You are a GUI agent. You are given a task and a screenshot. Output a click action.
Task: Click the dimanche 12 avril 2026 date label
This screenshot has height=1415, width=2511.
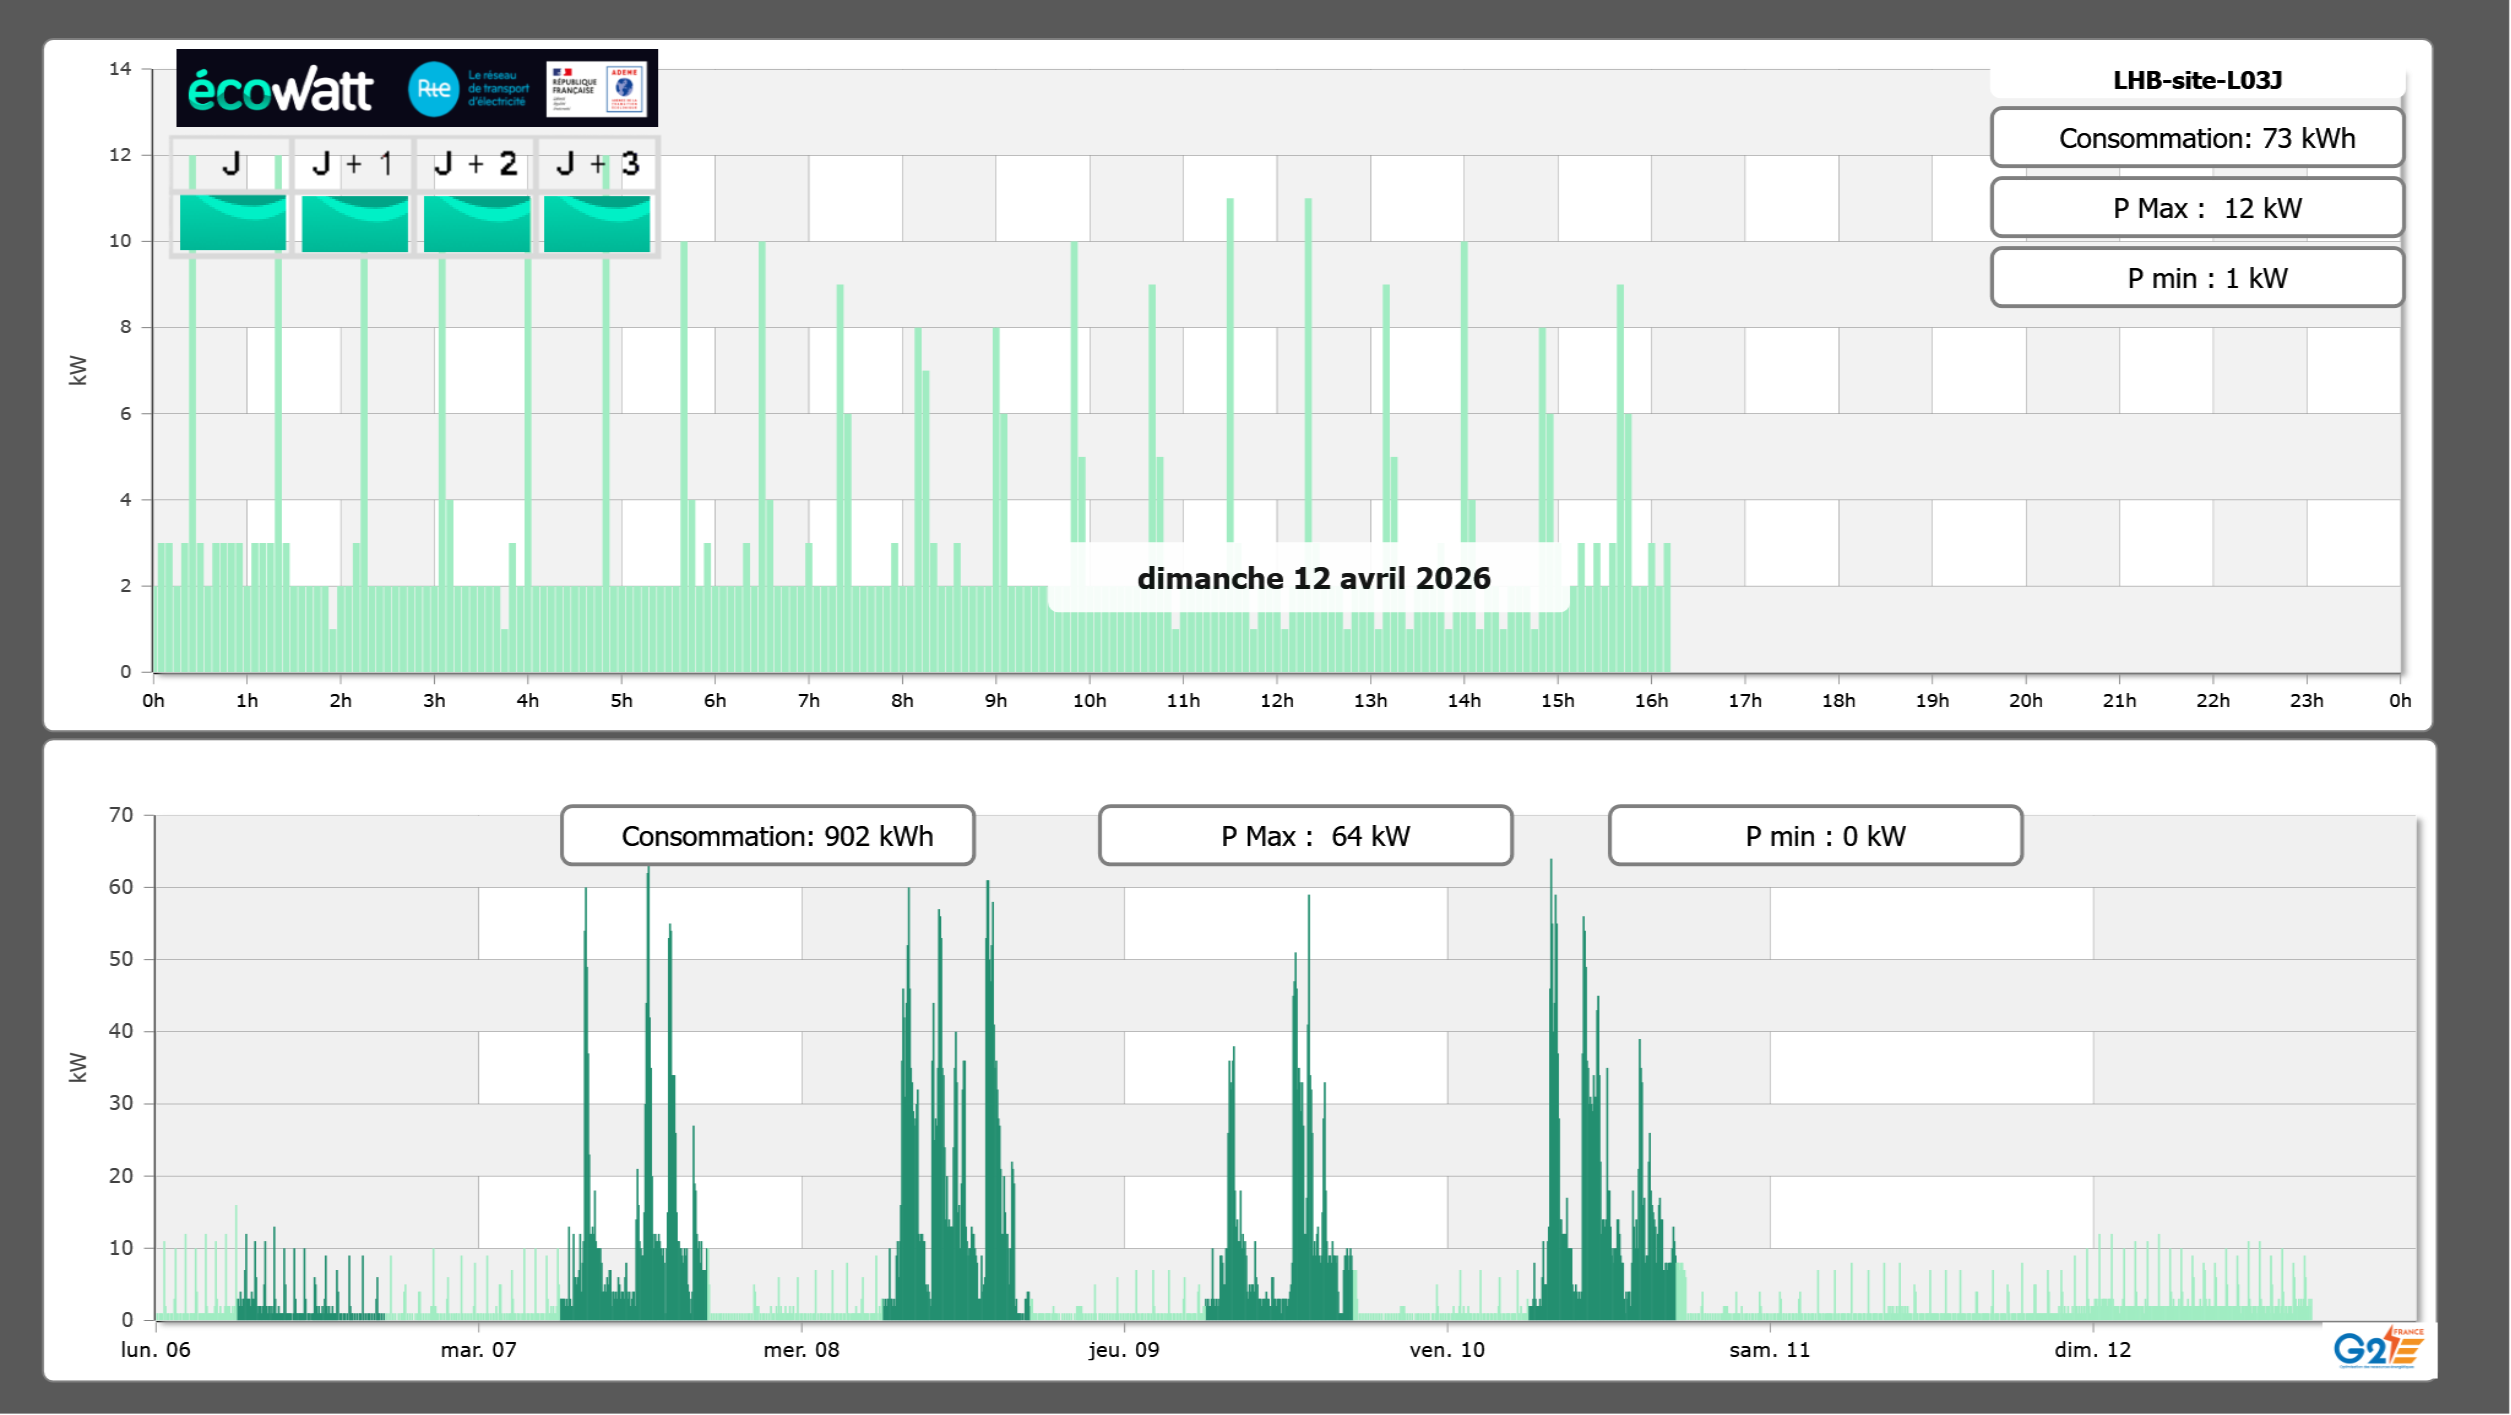[1313, 578]
